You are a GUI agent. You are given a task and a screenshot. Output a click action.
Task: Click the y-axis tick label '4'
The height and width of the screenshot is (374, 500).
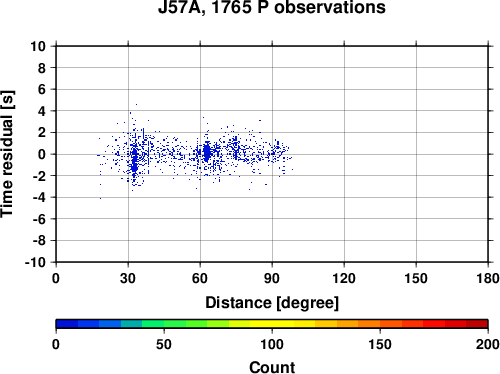42,111
